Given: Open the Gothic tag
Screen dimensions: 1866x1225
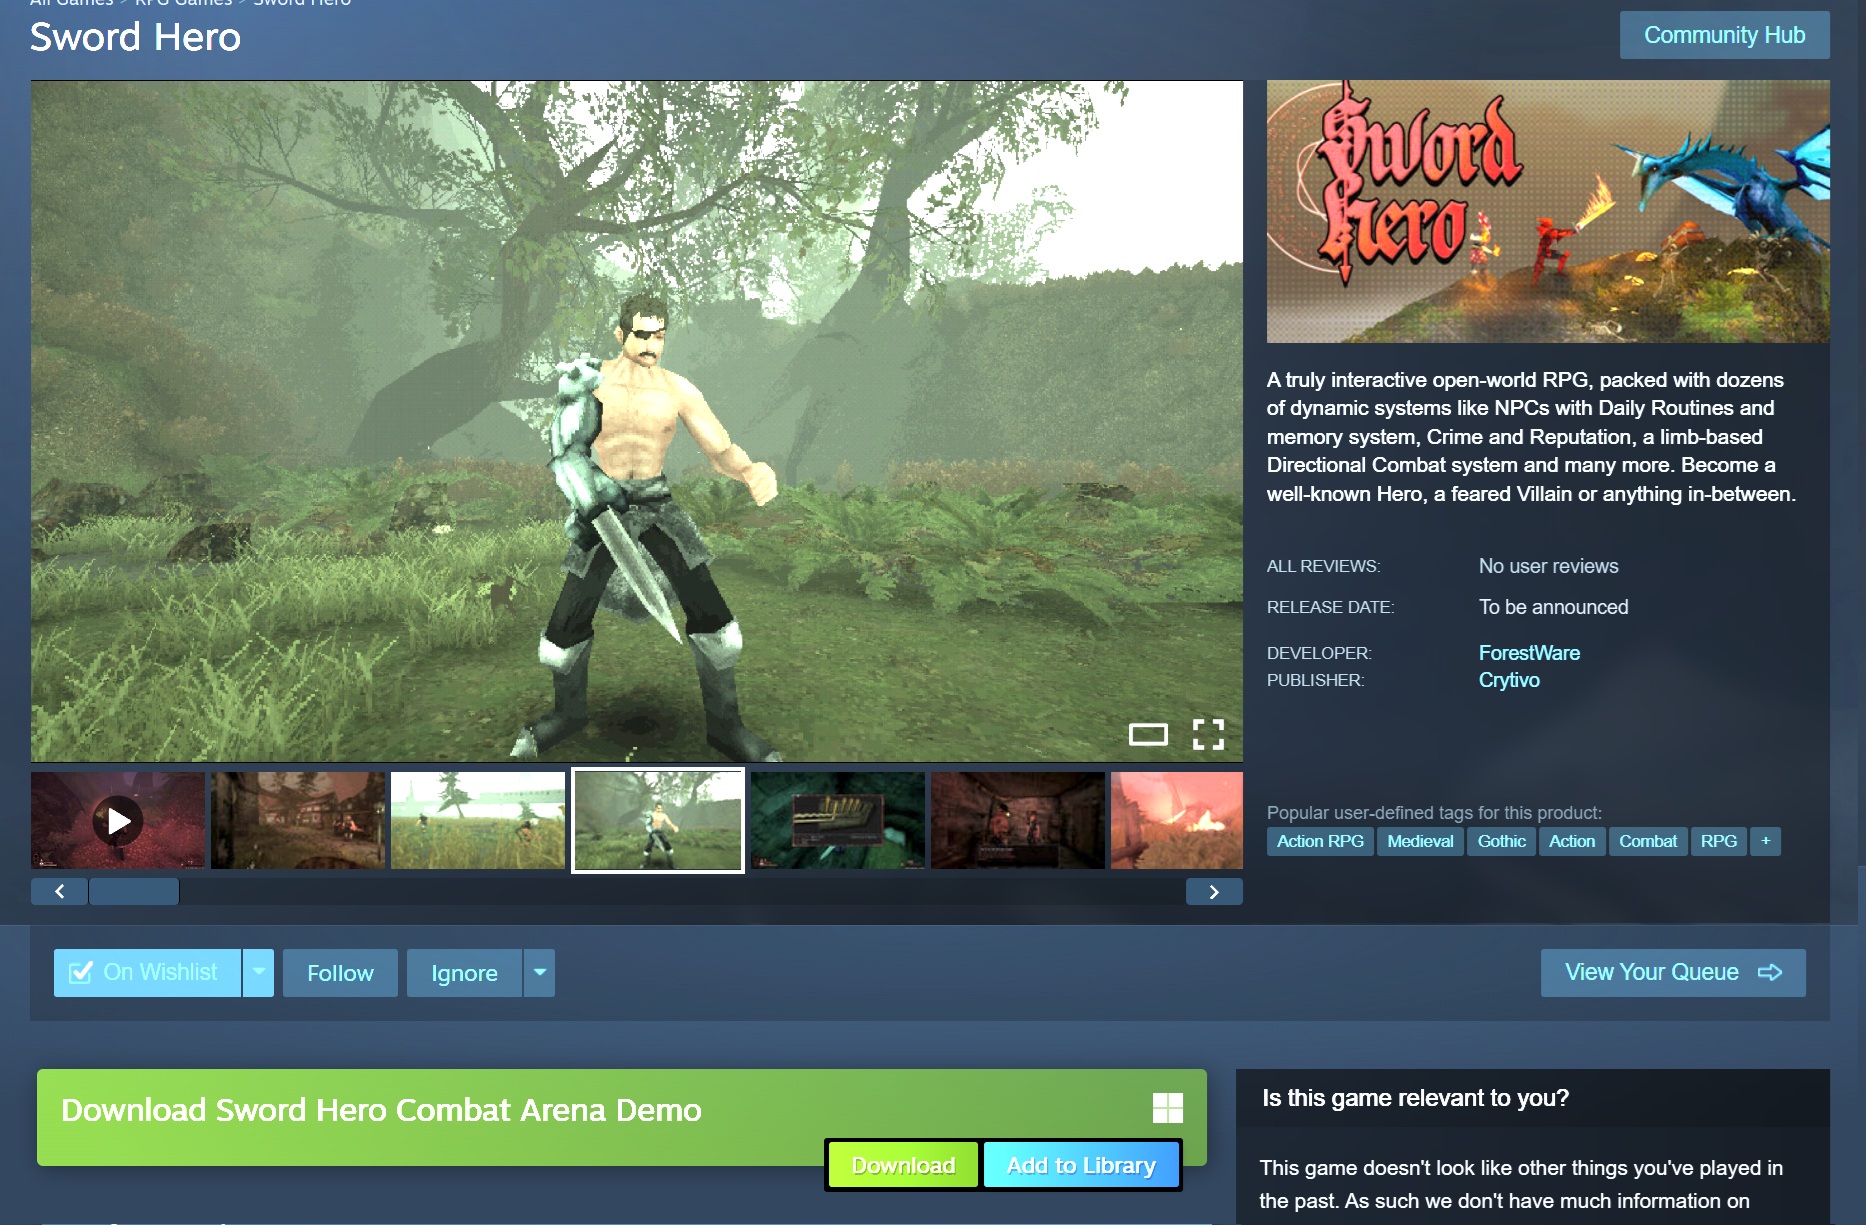Looking at the screenshot, I should click(x=1502, y=841).
